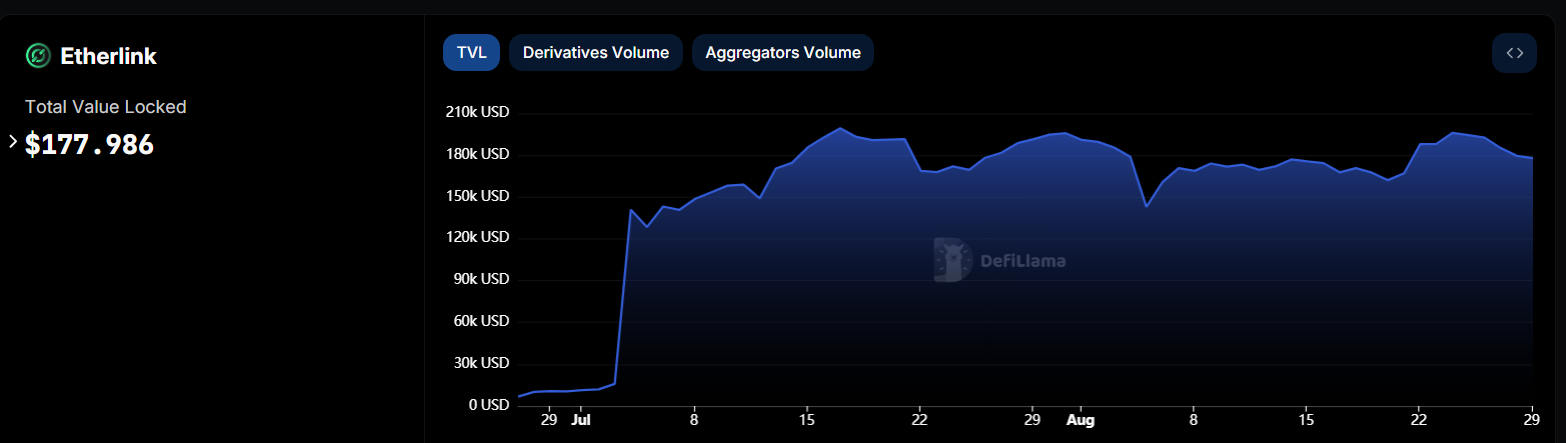Toggle the Aggregators Volume chart option

click(x=783, y=53)
